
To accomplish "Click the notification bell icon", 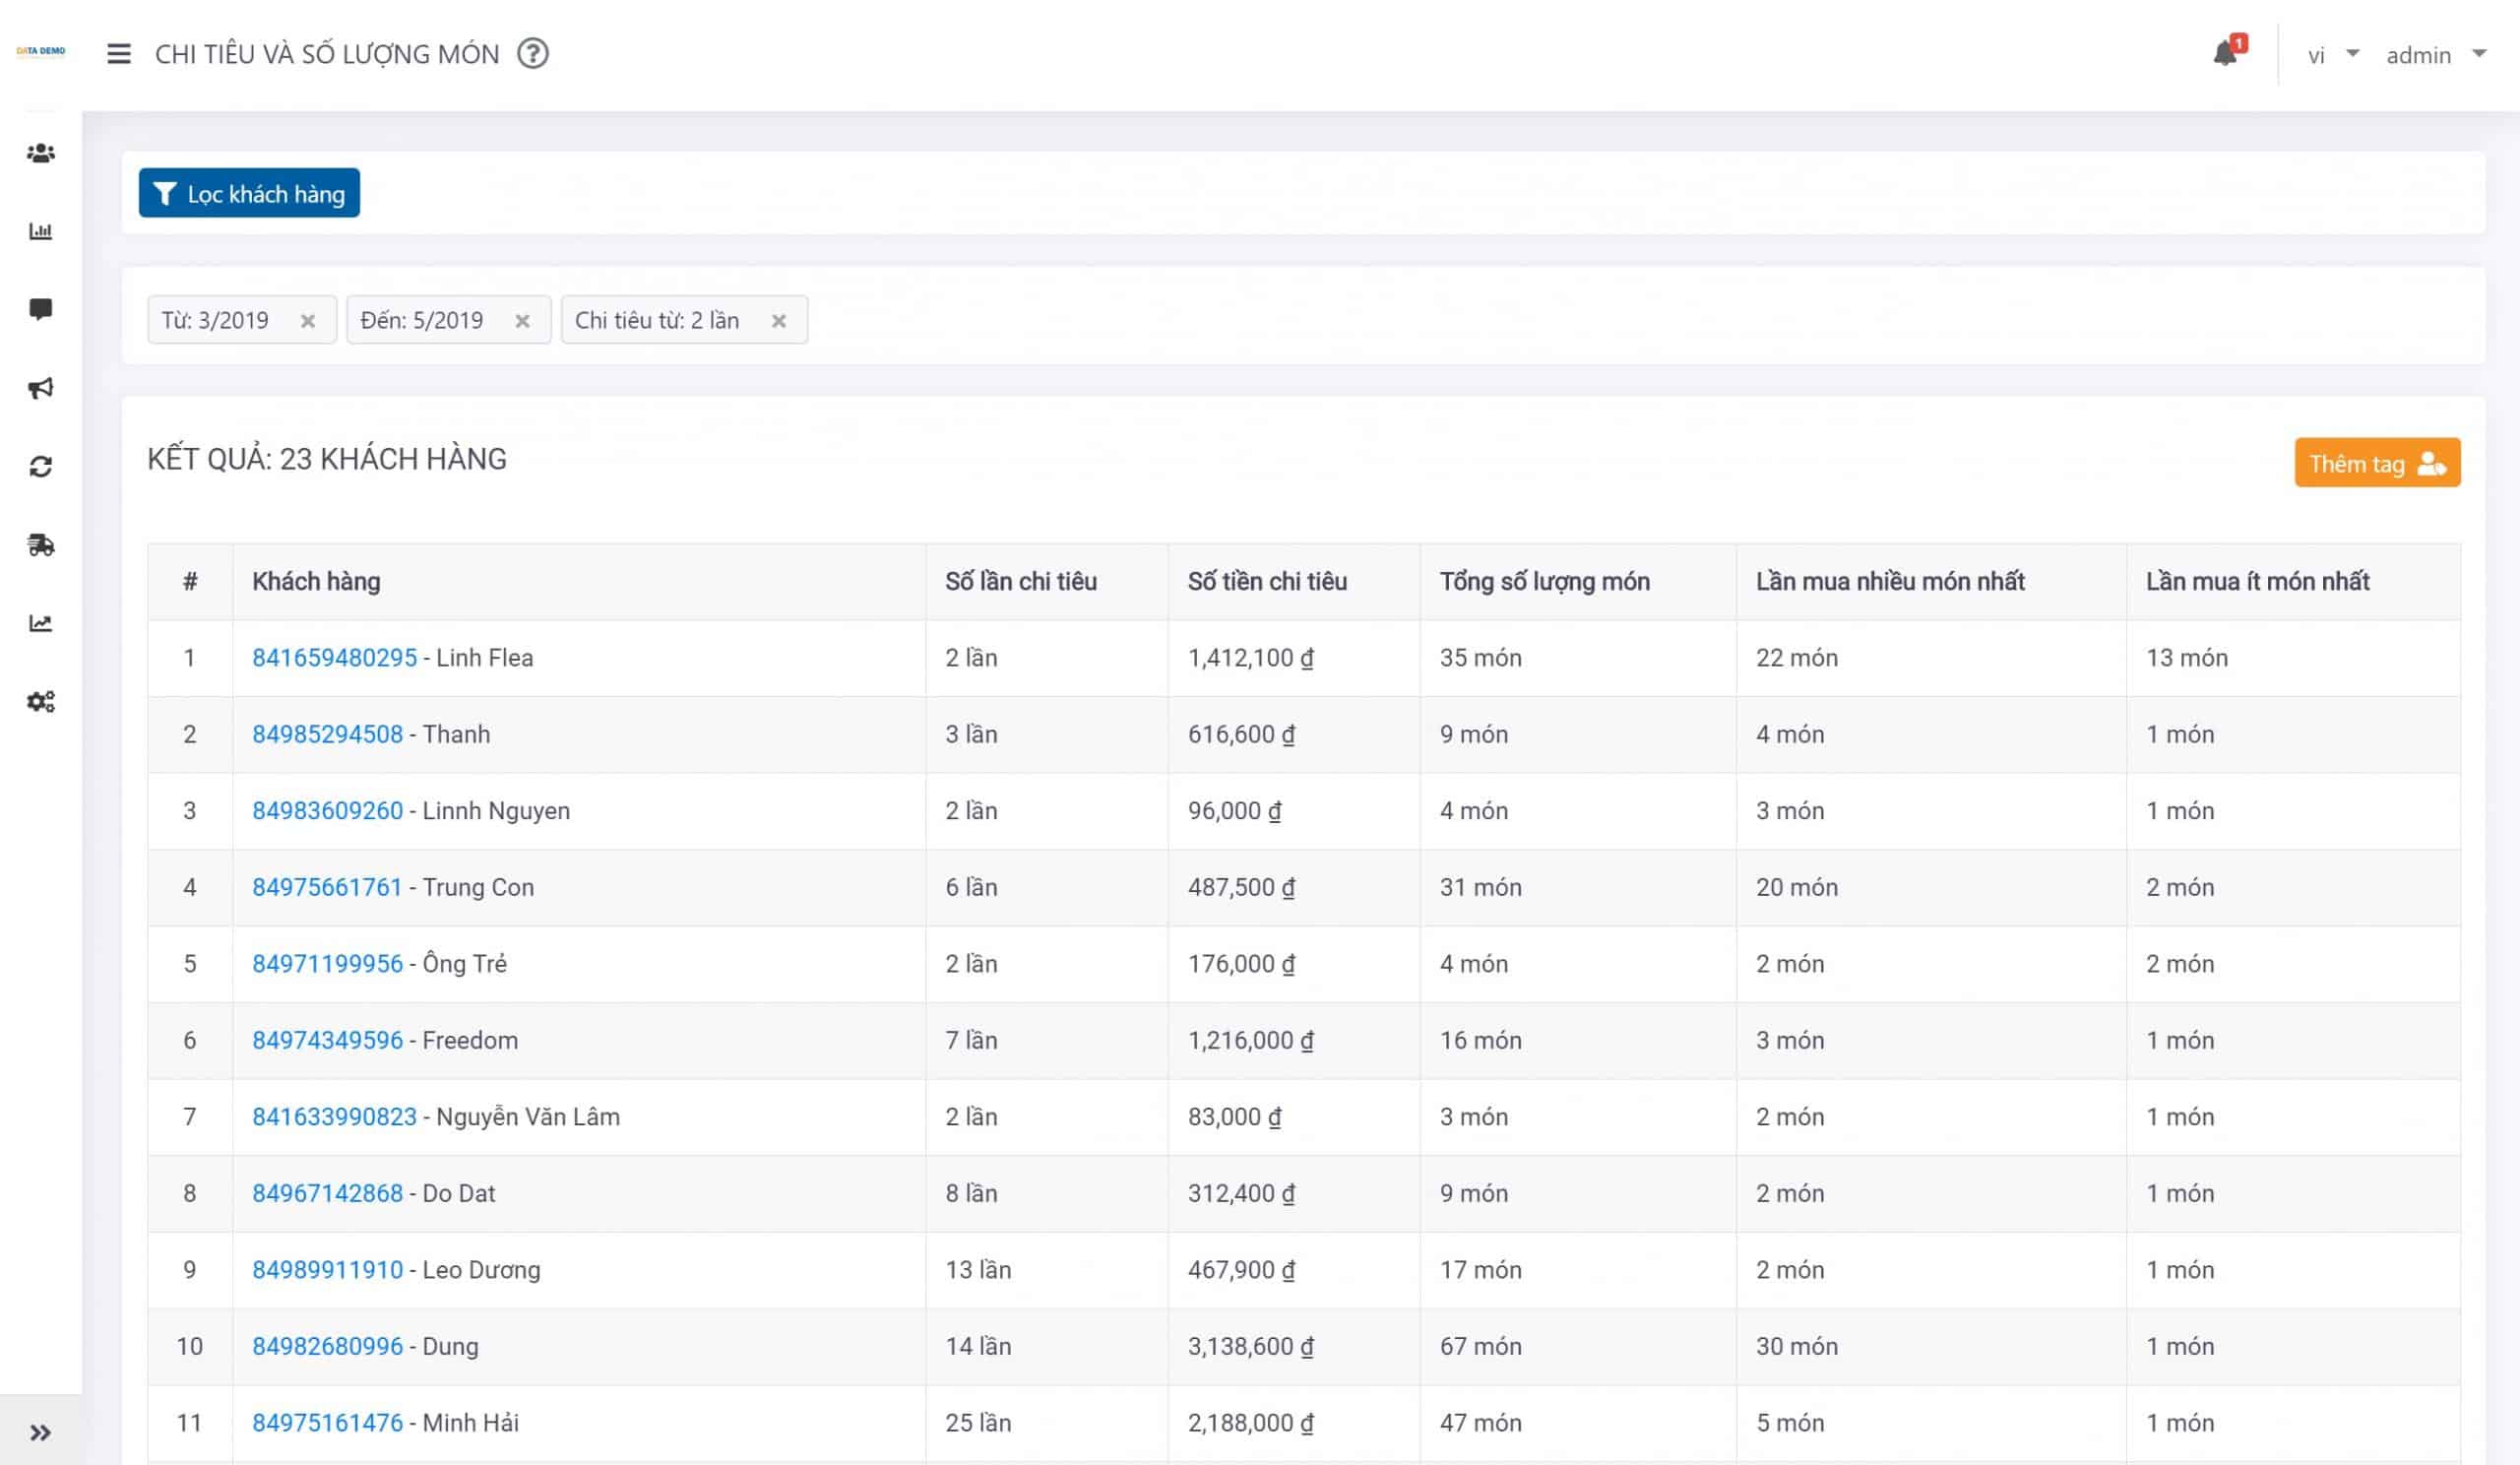I will (2226, 53).
